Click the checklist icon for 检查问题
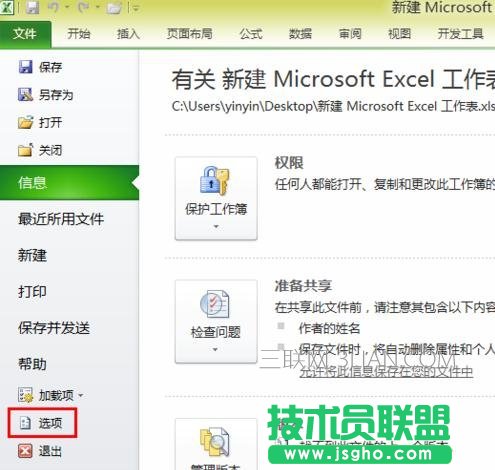The width and height of the screenshot is (495, 470). click(x=215, y=304)
